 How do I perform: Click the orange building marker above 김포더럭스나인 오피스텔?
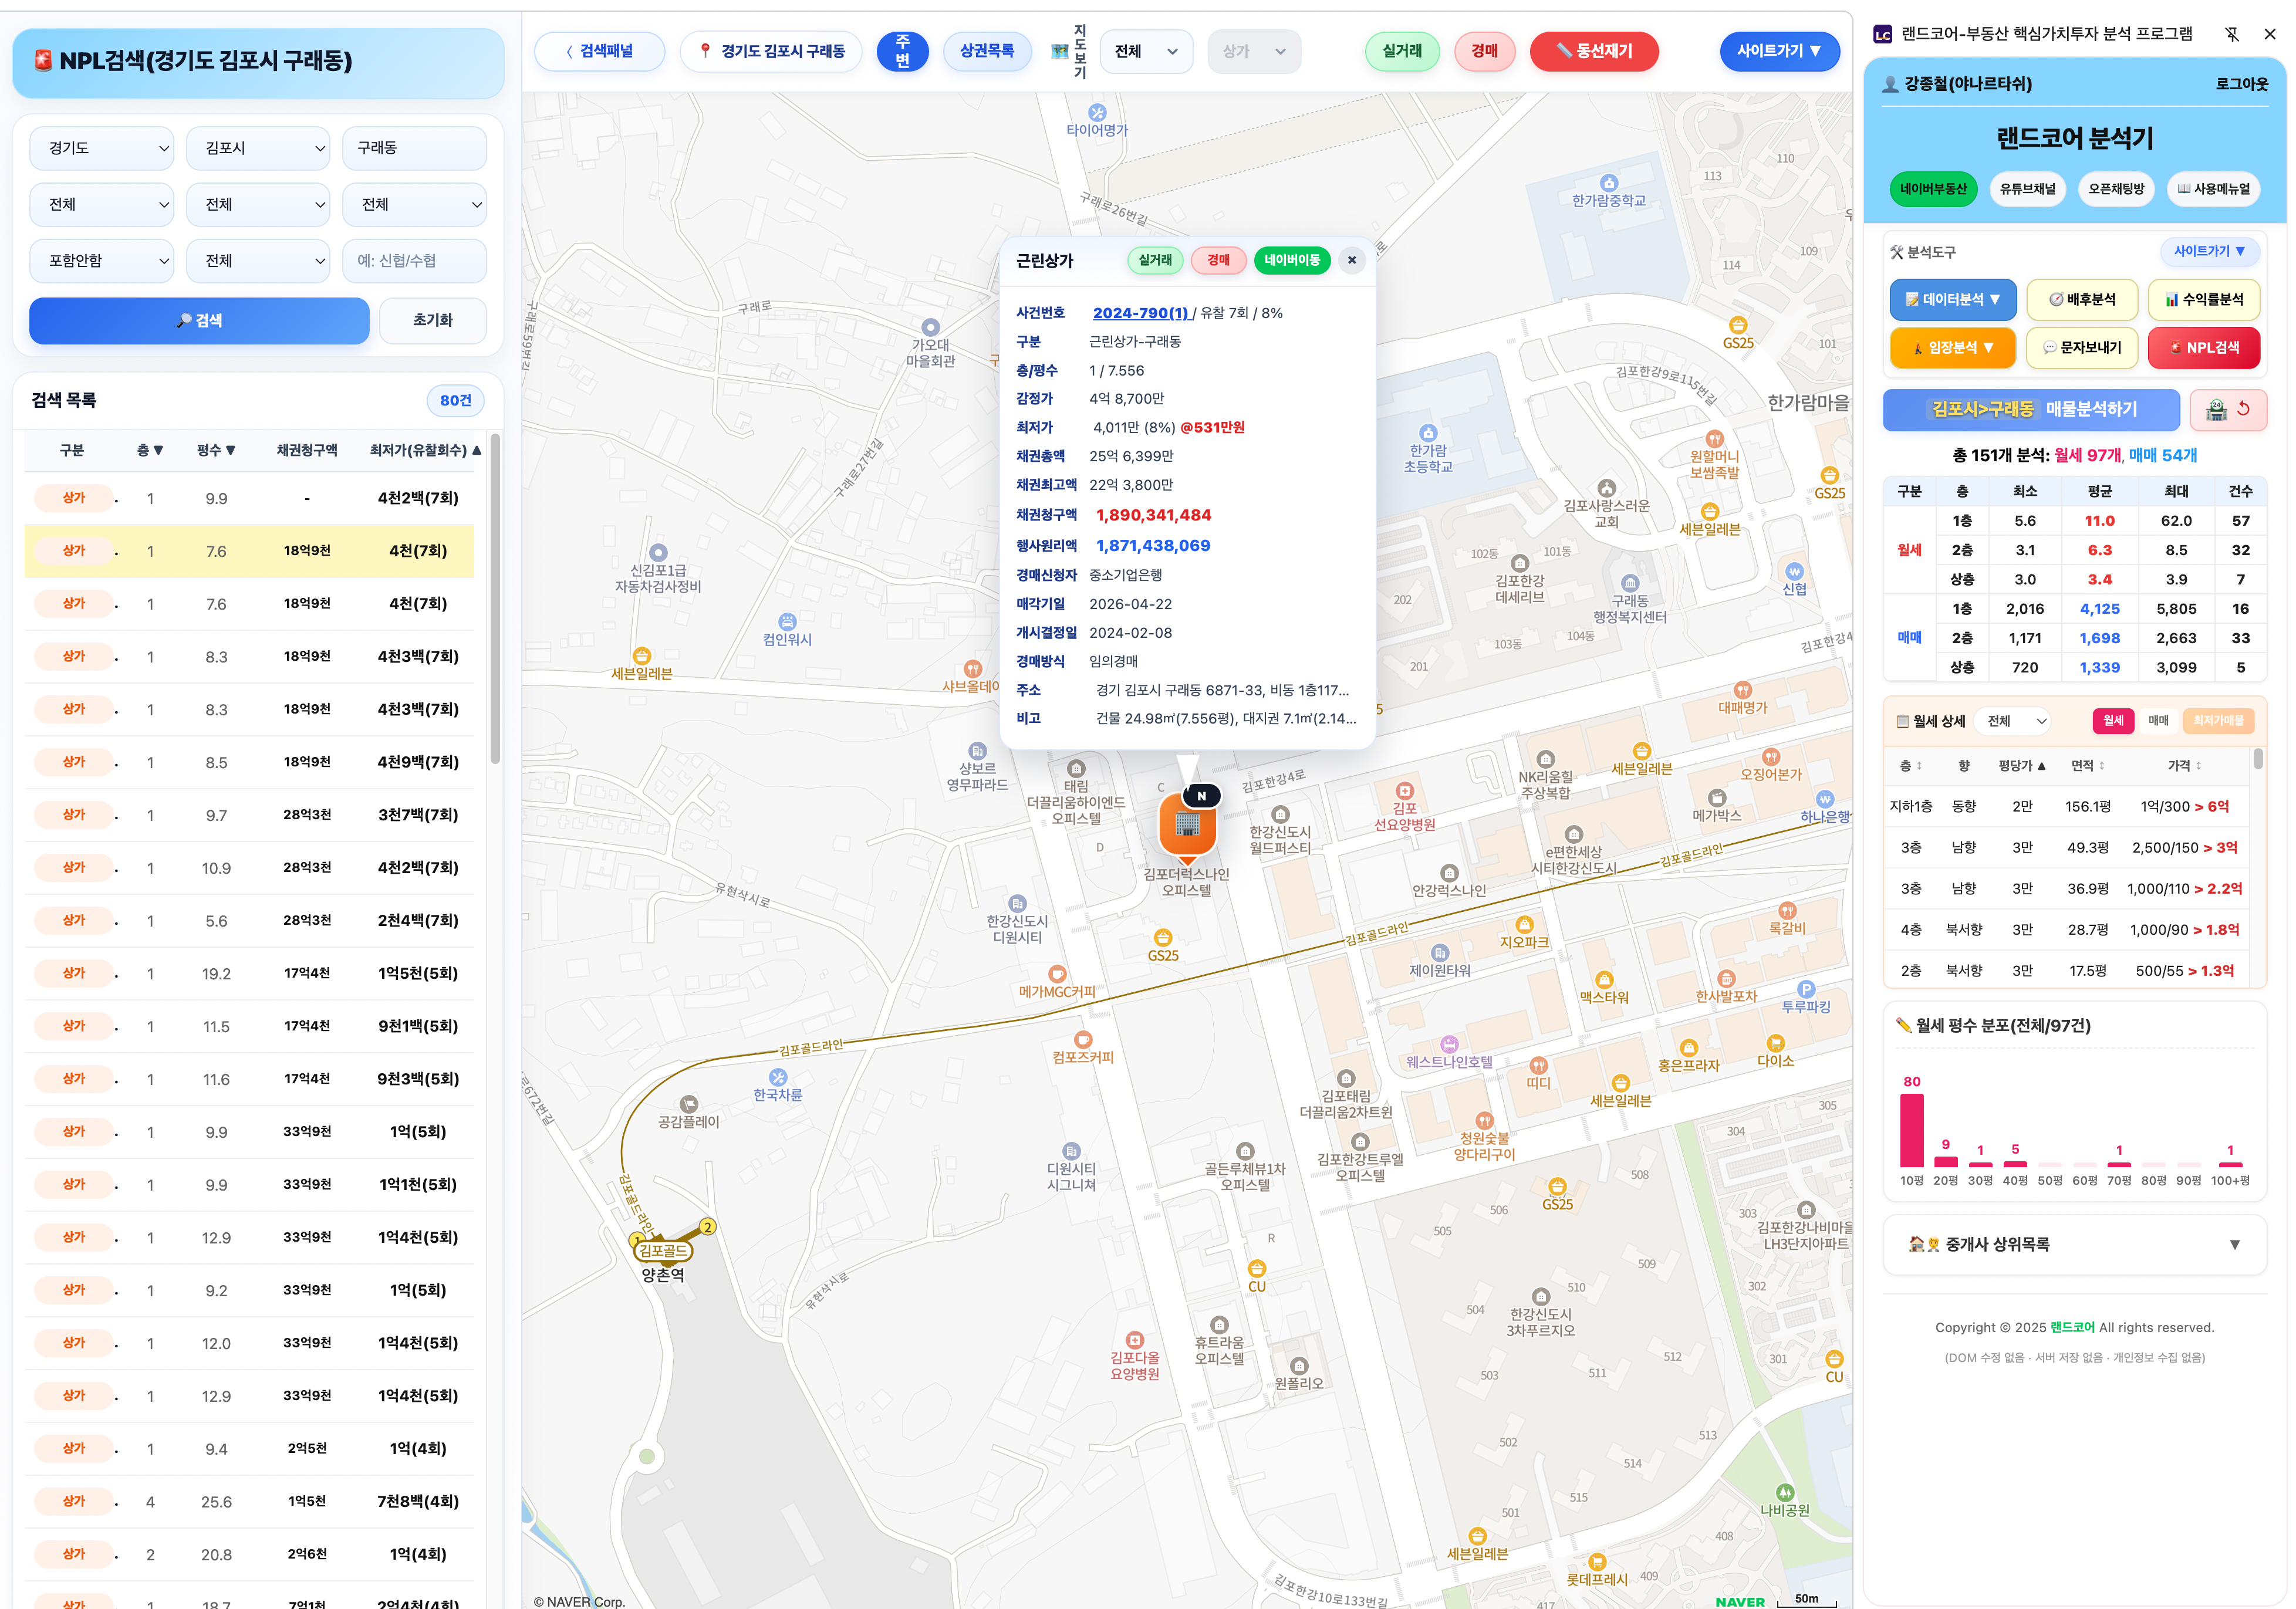pos(1187,826)
